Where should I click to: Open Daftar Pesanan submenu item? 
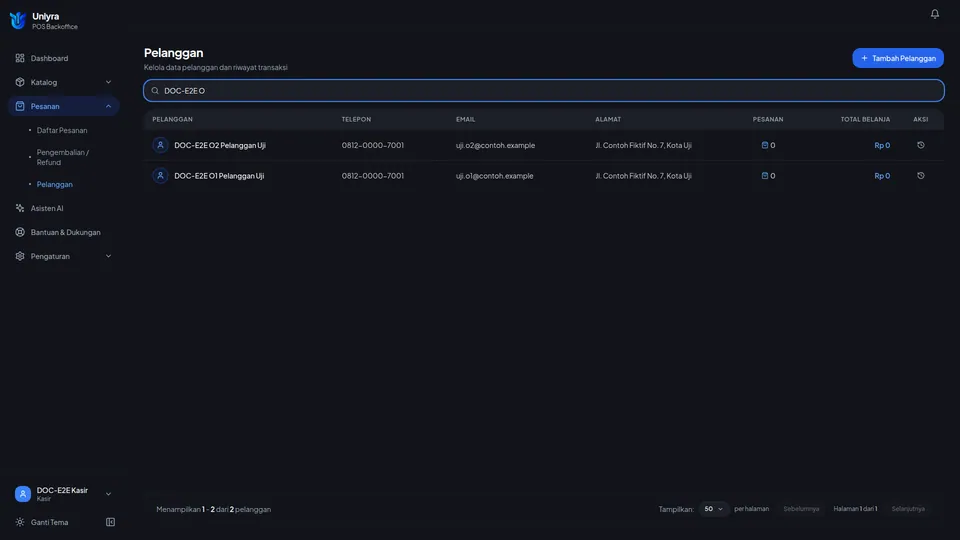pyautogui.click(x=62, y=130)
